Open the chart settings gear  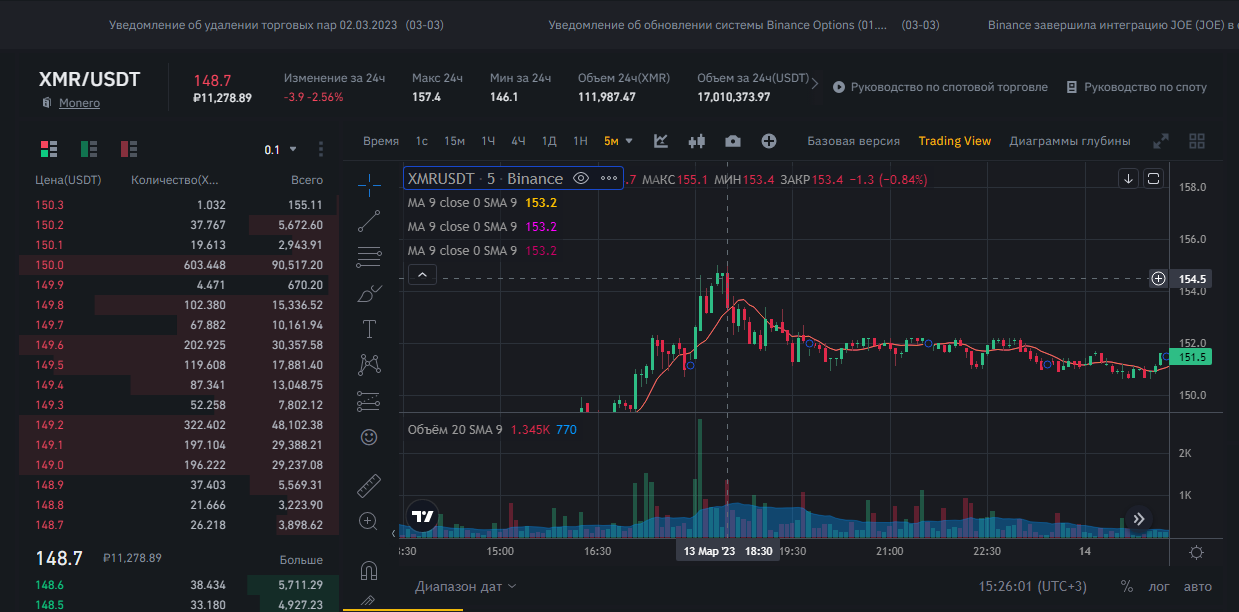pyautogui.click(x=1196, y=552)
